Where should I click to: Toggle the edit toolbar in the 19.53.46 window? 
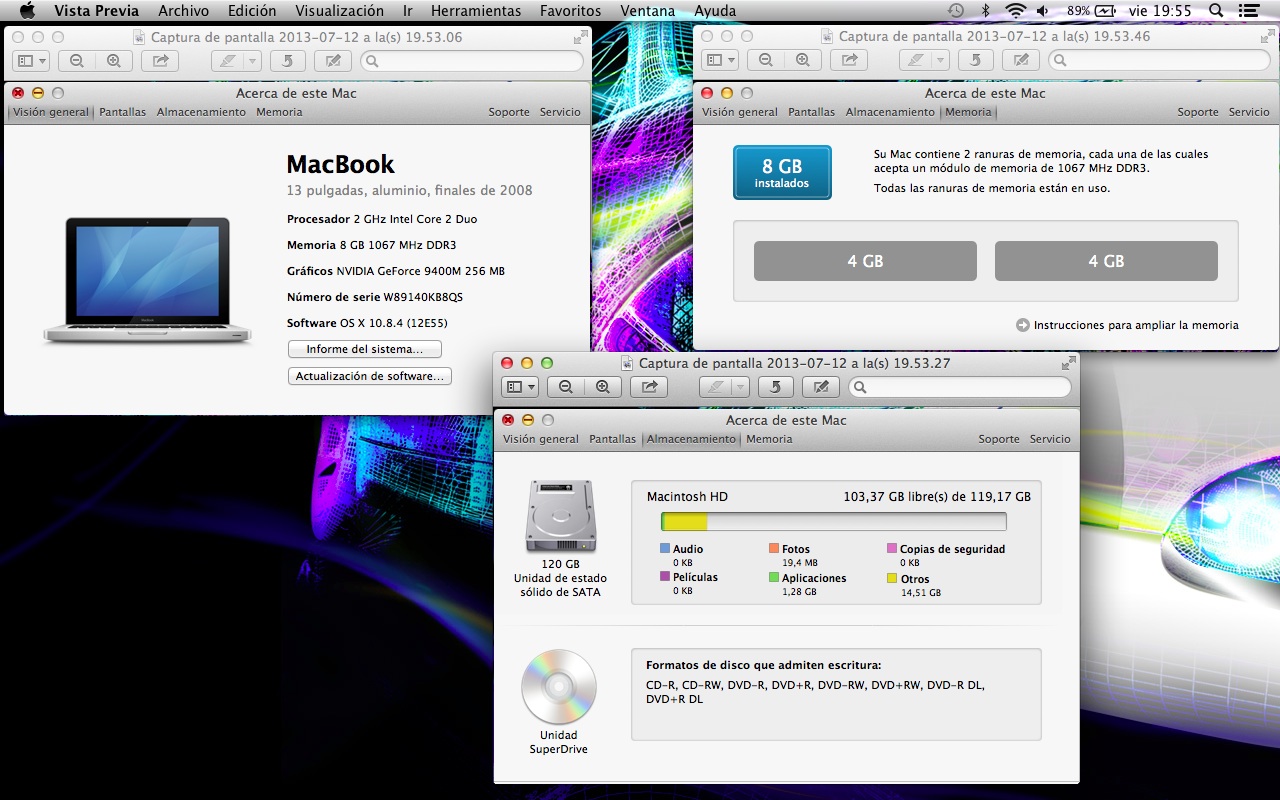pyautogui.click(x=1021, y=60)
